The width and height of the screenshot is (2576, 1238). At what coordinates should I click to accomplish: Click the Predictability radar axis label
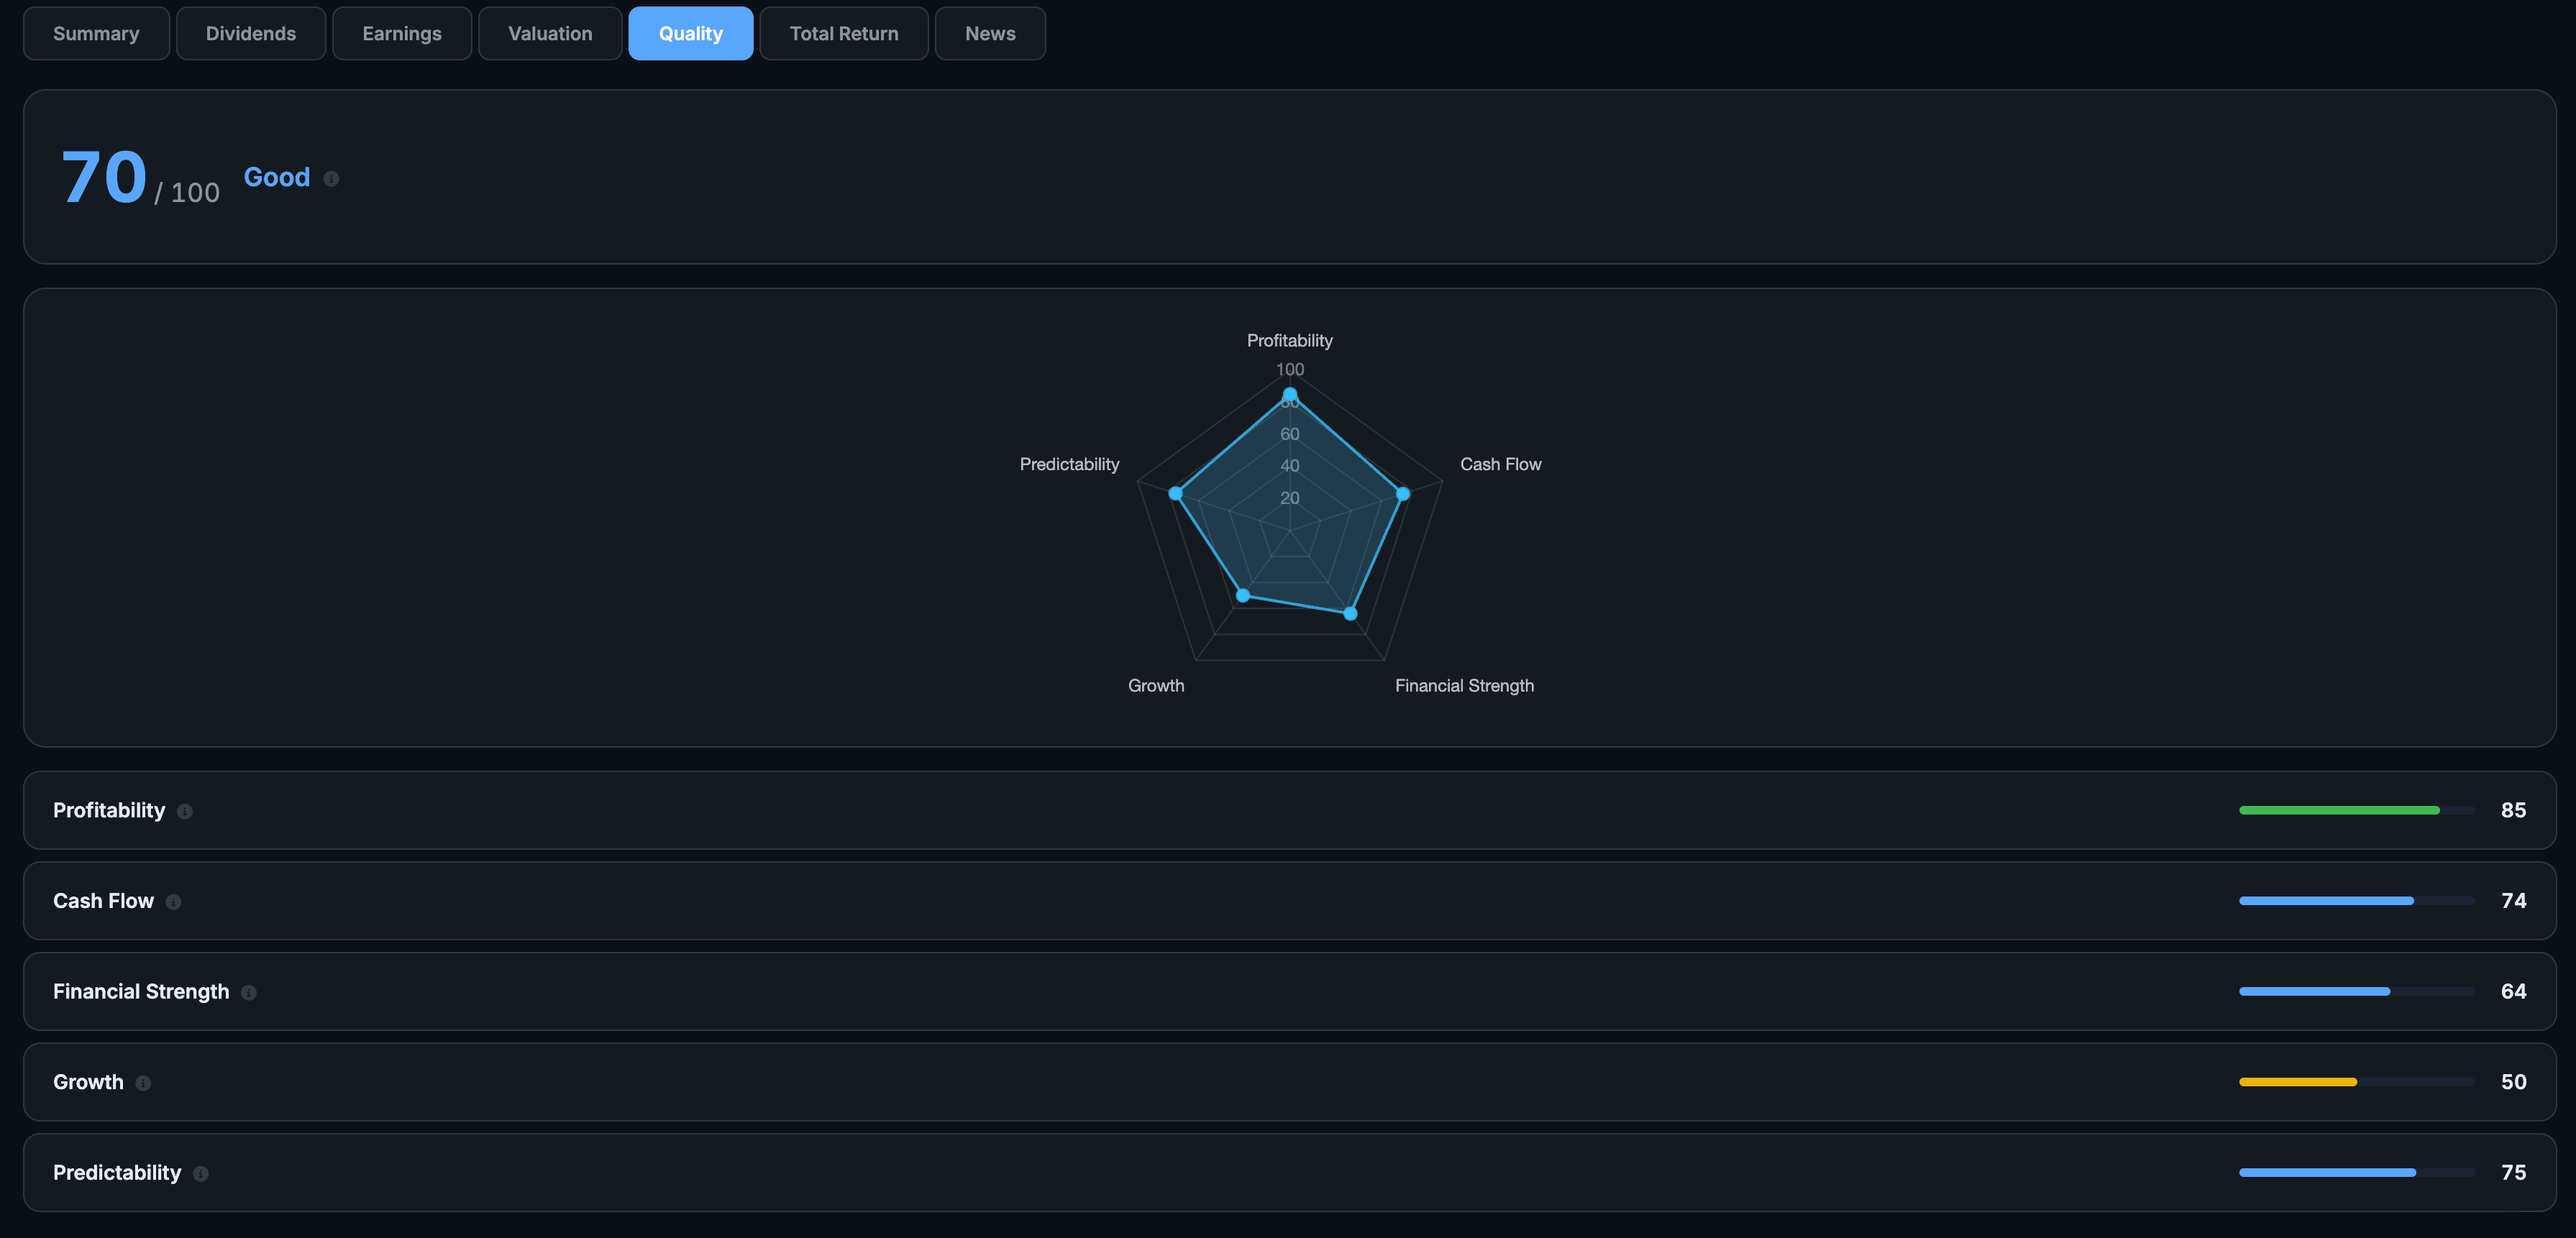[1069, 464]
